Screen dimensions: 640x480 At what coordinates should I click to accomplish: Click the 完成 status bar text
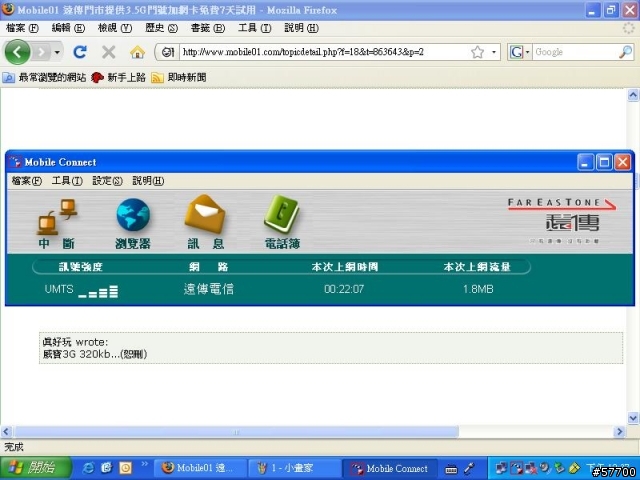point(14,447)
